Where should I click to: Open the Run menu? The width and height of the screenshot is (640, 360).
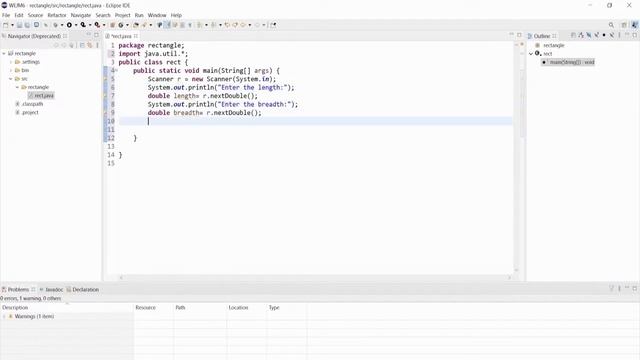pos(139,15)
